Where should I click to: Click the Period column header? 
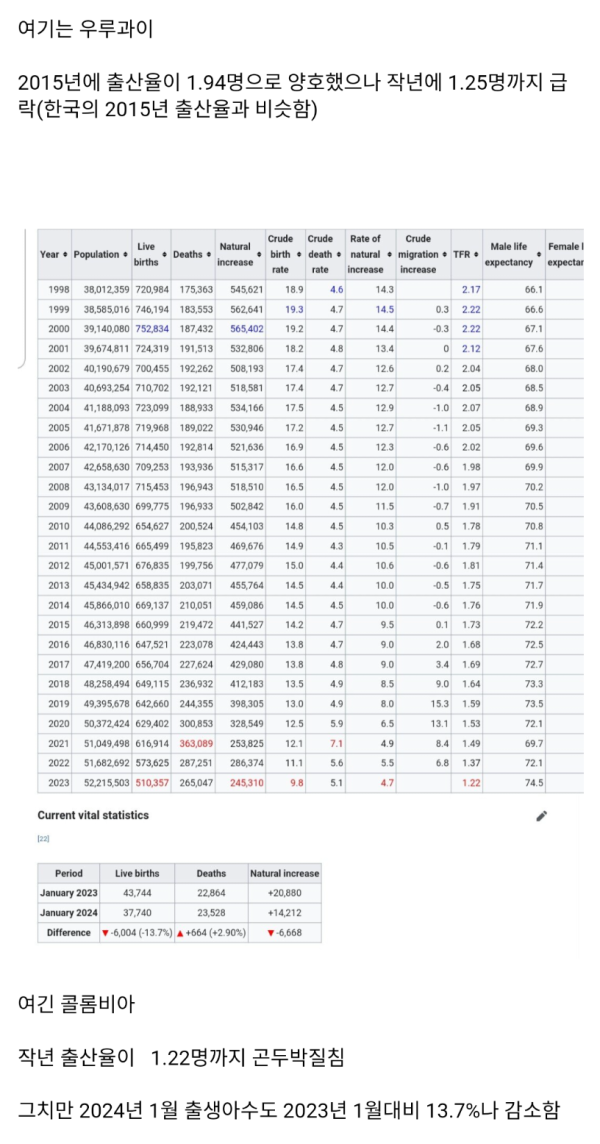[69, 873]
